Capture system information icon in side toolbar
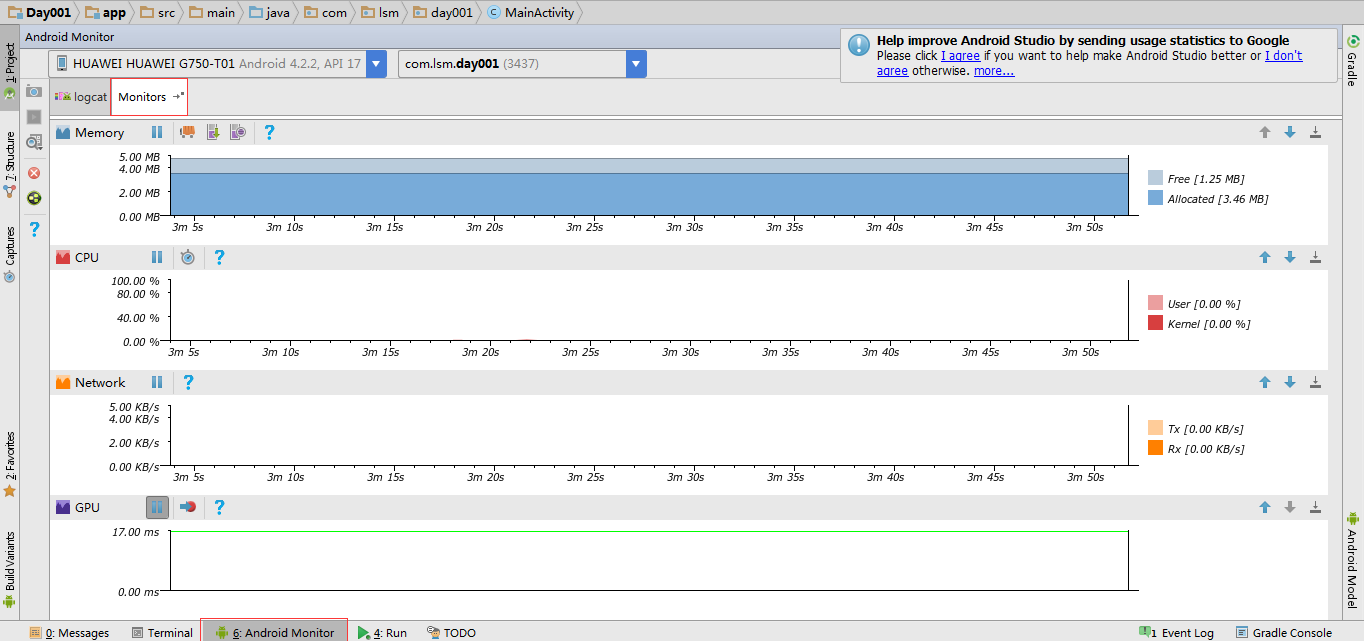Image resolution: width=1364 pixels, height=641 pixels. [34, 142]
